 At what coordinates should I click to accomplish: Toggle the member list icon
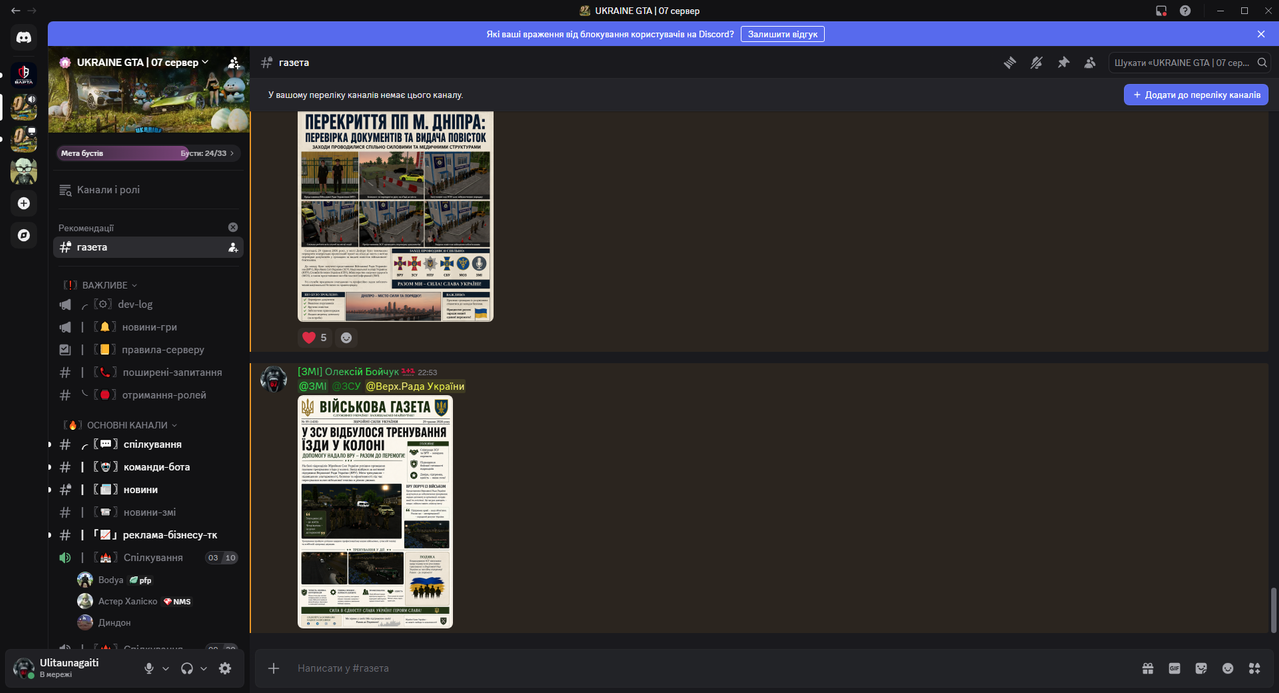point(1089,62)
